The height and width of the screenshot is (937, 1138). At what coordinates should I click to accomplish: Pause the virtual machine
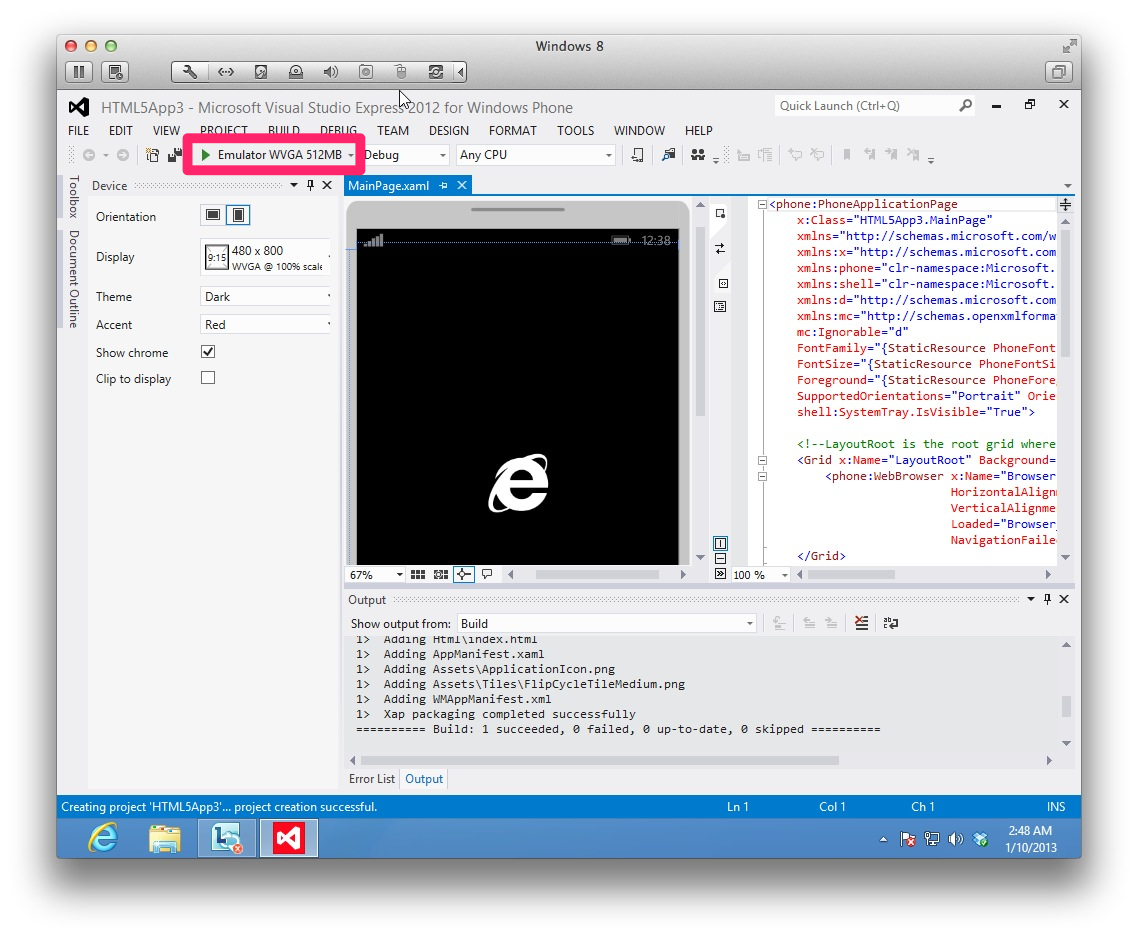point(79,71)
